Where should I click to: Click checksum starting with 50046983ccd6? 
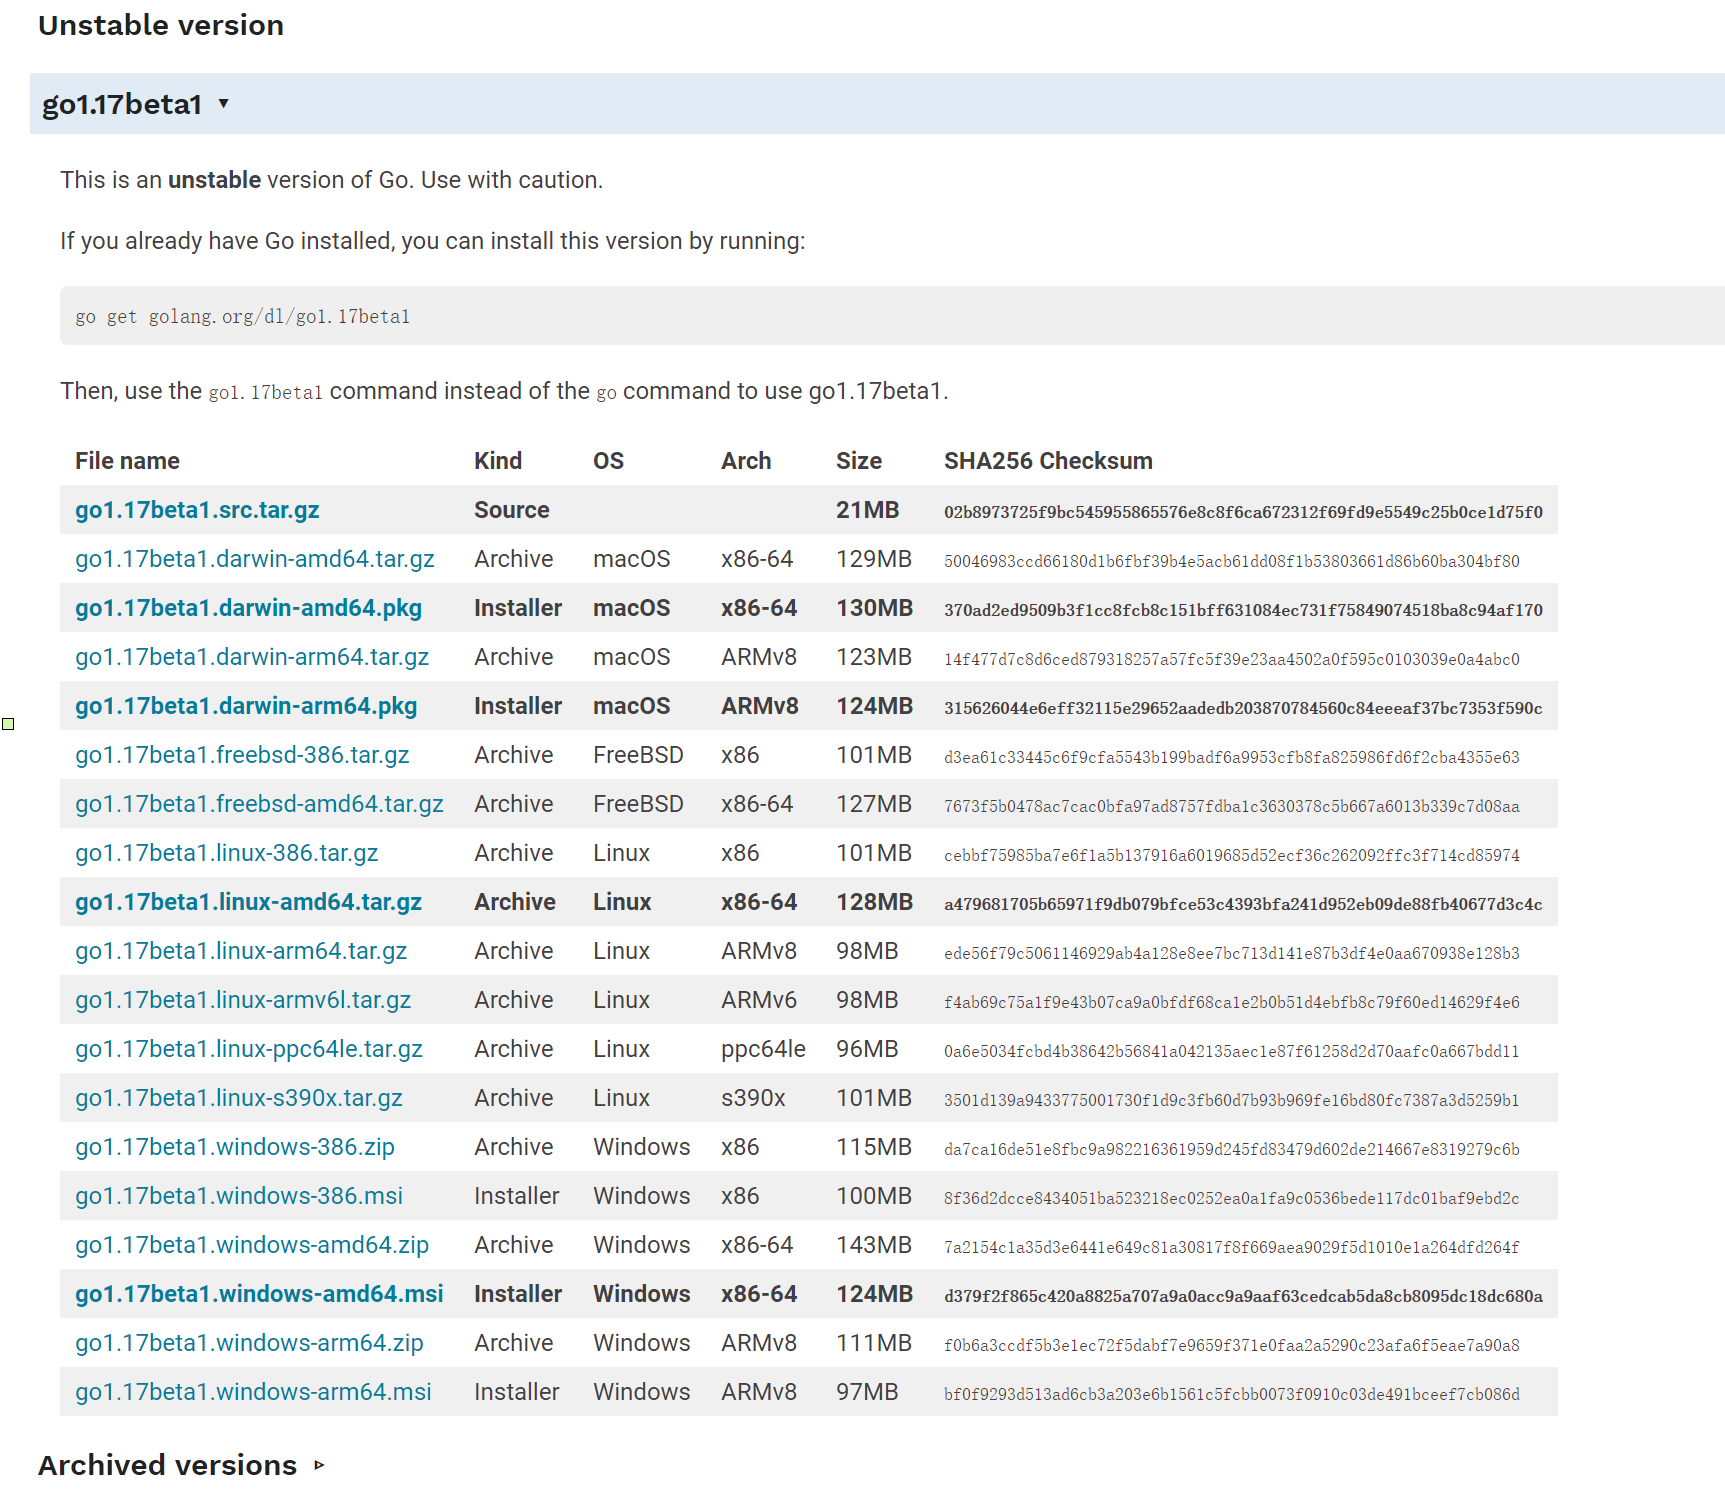(1232, 561)
